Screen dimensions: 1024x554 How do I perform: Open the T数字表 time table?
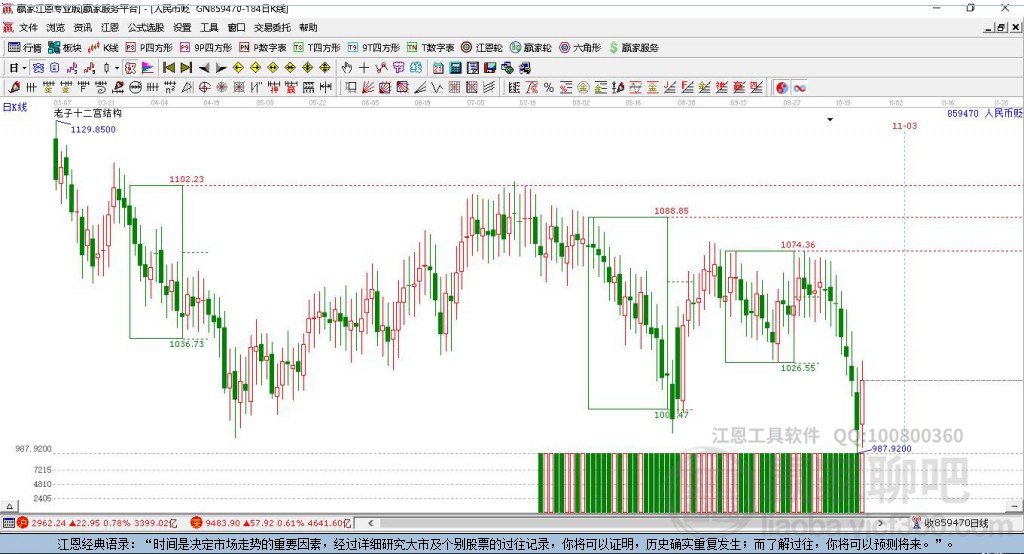pos(430,48)
